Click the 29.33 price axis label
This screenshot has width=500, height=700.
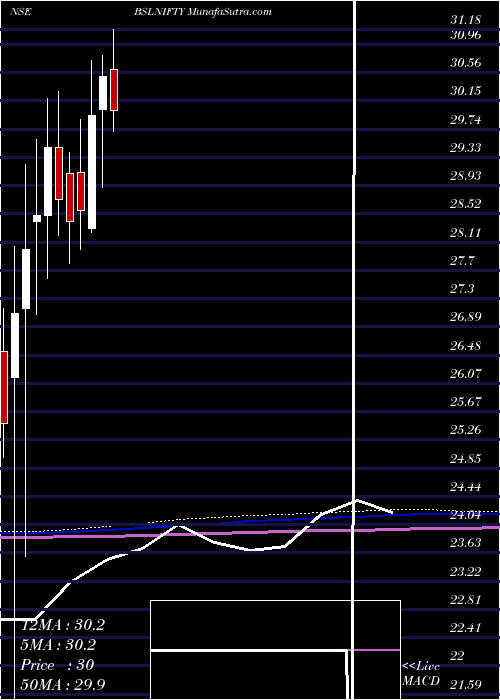(x=466, y=147)
